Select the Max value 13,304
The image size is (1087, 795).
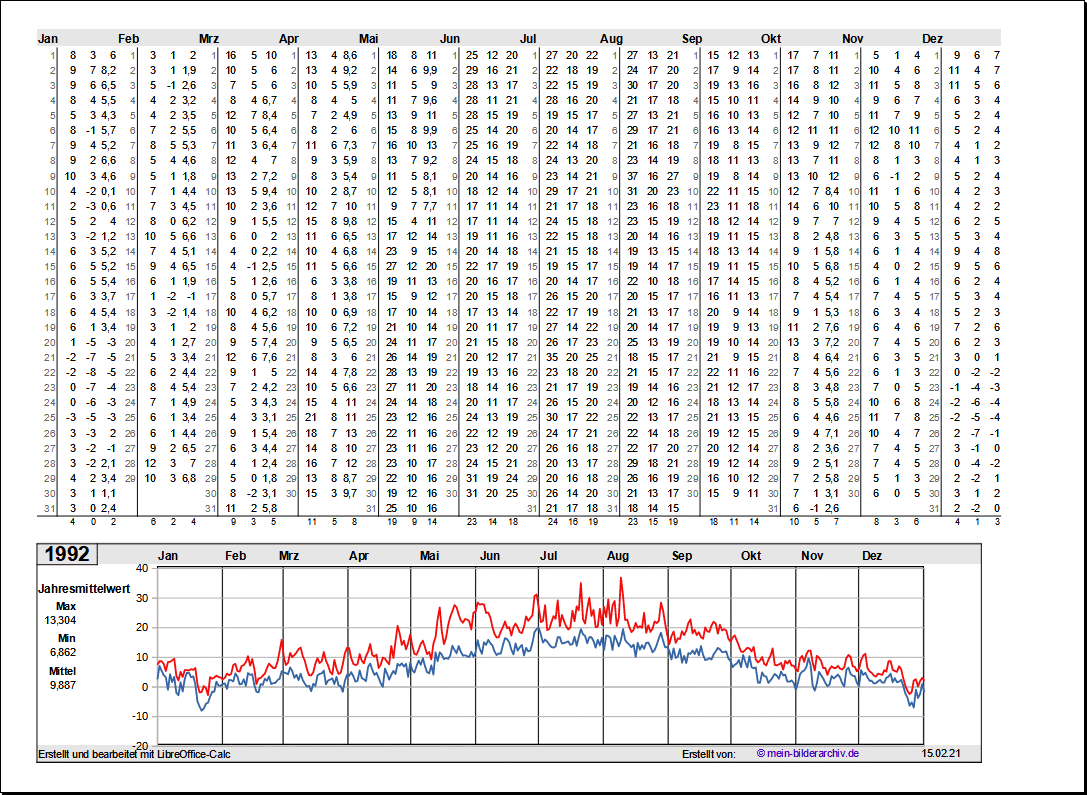[60, 620]
